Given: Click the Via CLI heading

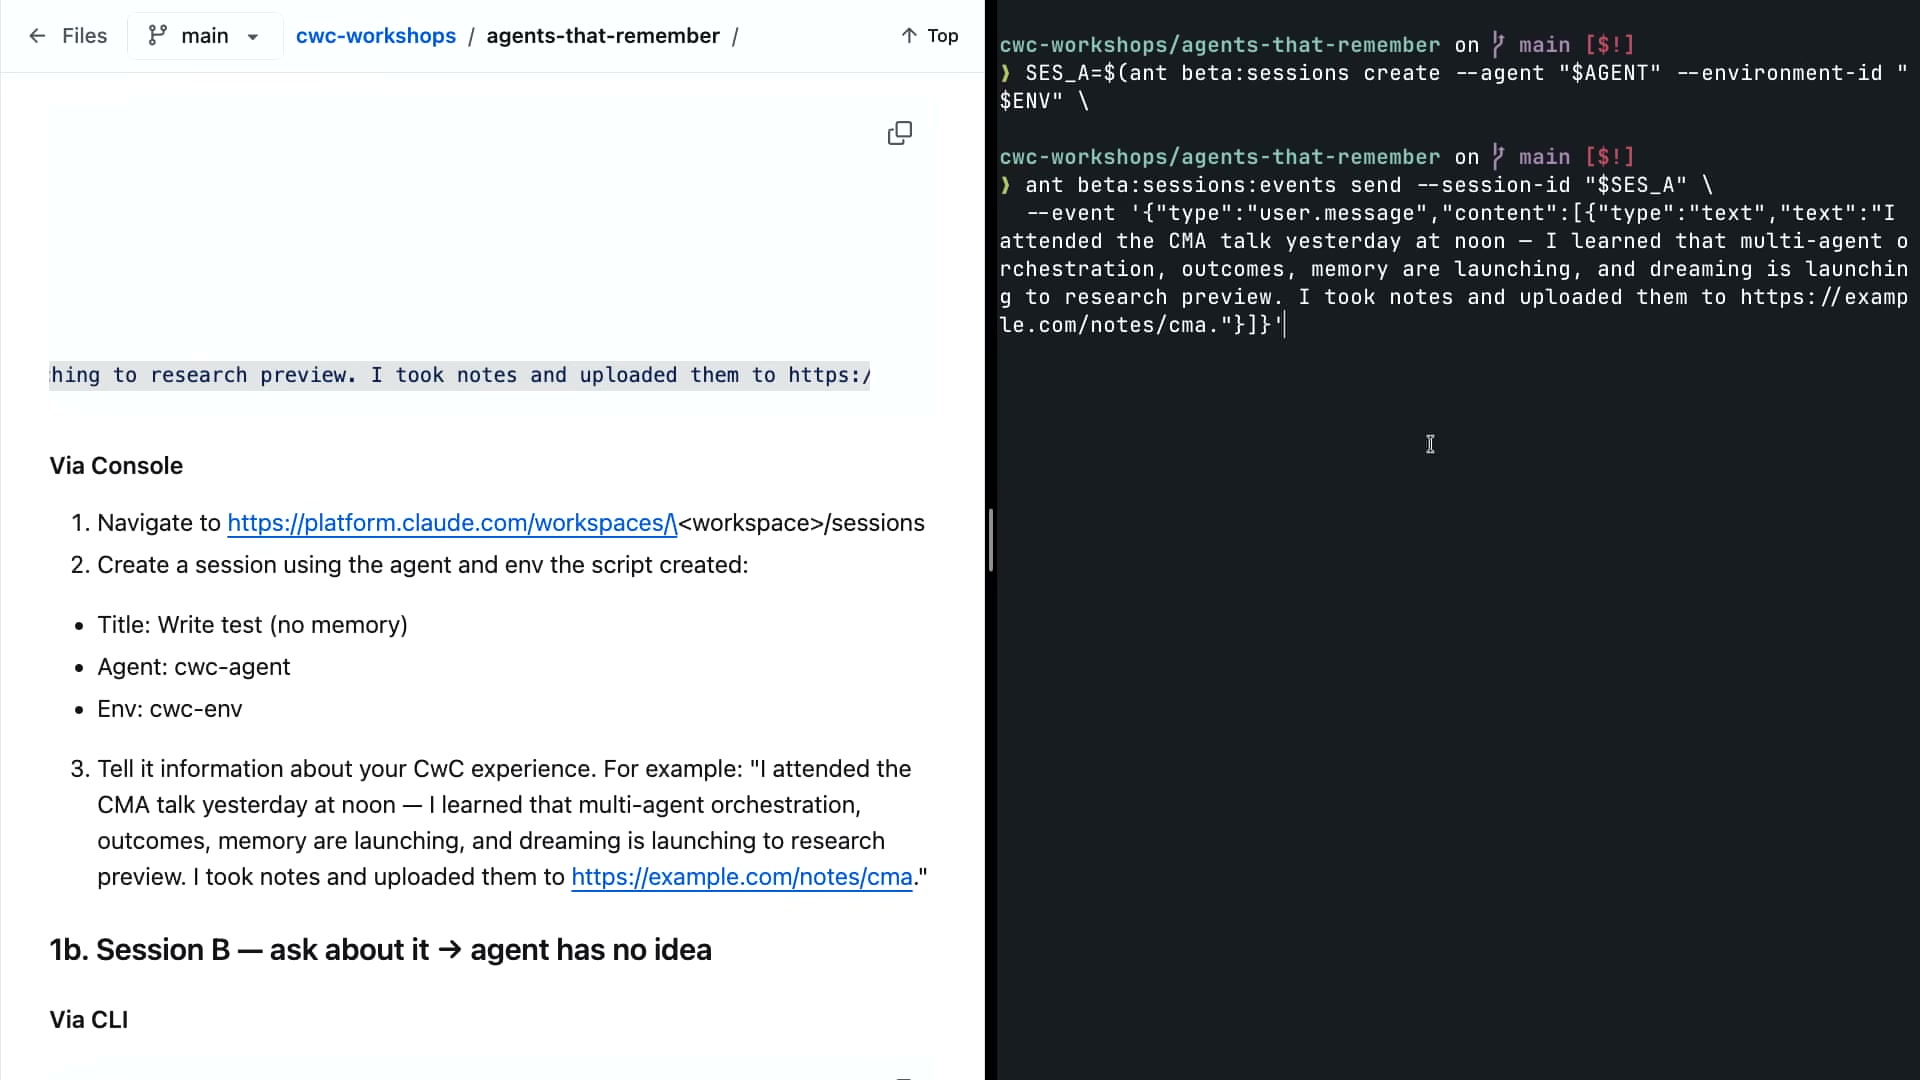Looking at the screenshot, I should point(89,1020).
